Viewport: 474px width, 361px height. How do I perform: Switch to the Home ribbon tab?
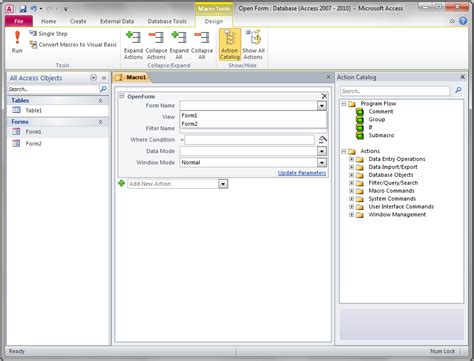pos(48,21)
